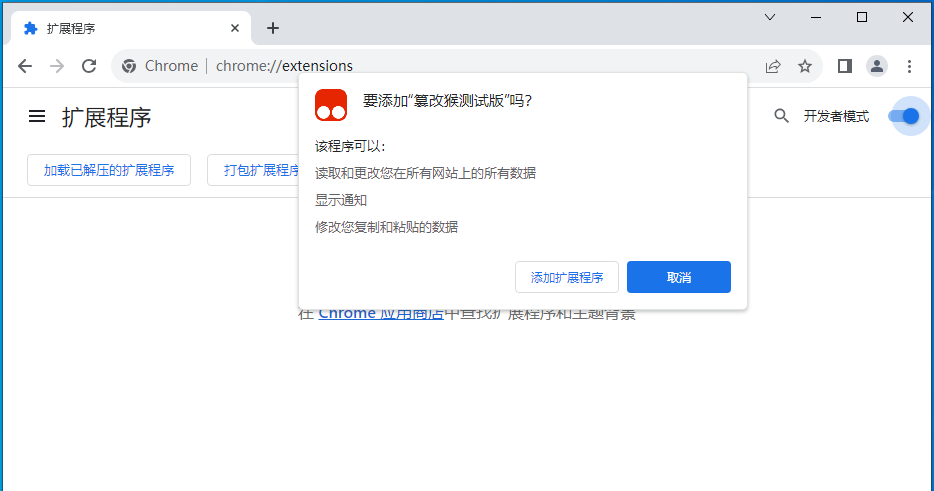Maximize the Chrome window
Viewport: 934px width, 491px height.
(x=862, y=17)
